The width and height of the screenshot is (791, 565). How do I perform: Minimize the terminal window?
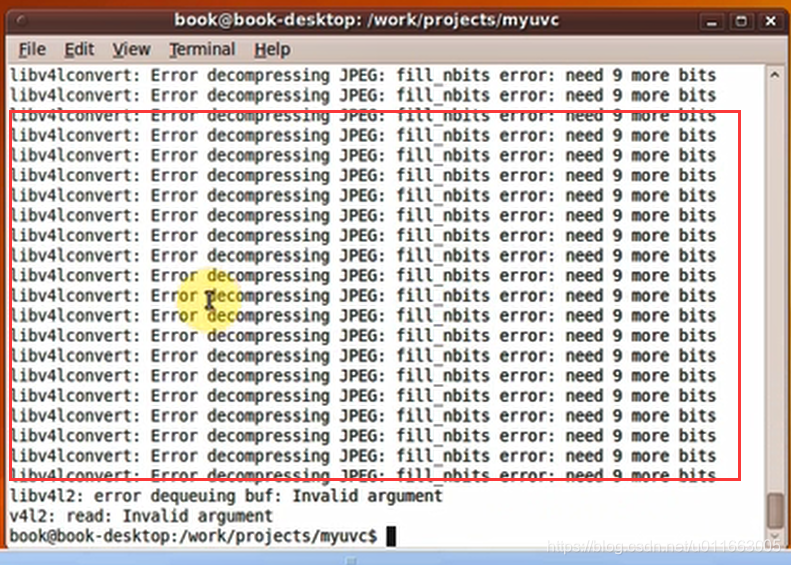coord(712,22)
